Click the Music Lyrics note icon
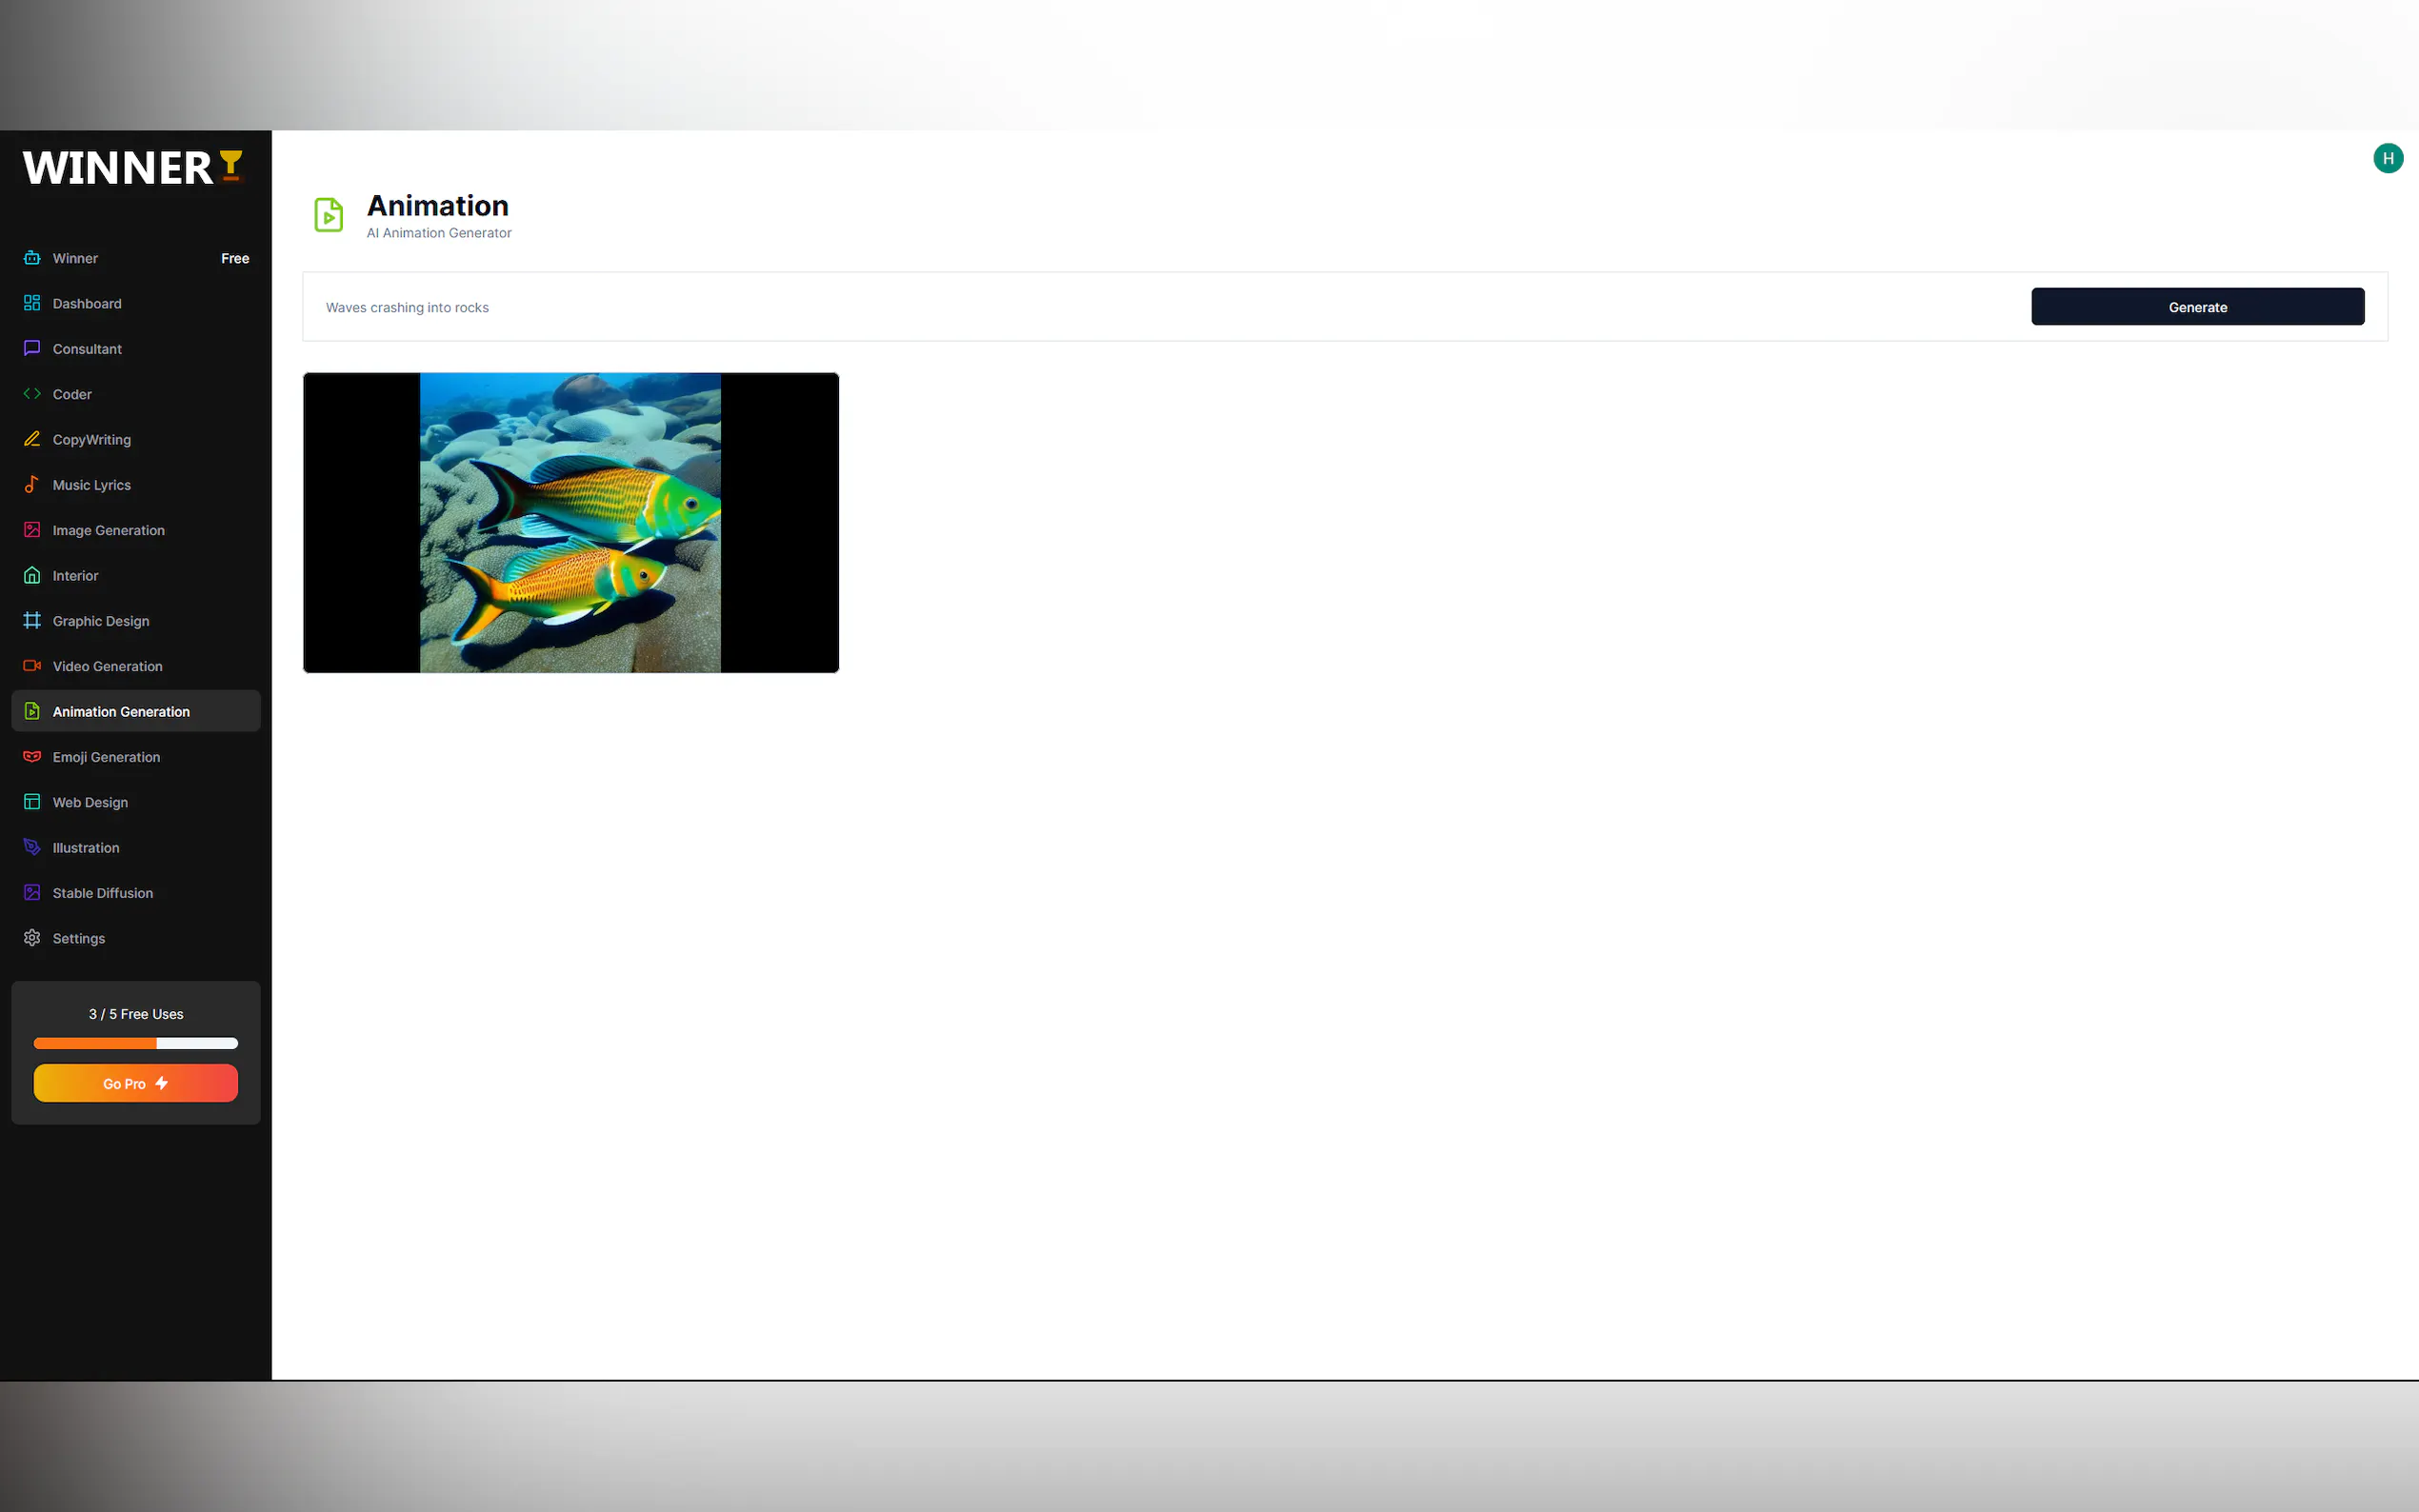The width and height of the screenshot is (2419, 1512). [x=32, y=484]
